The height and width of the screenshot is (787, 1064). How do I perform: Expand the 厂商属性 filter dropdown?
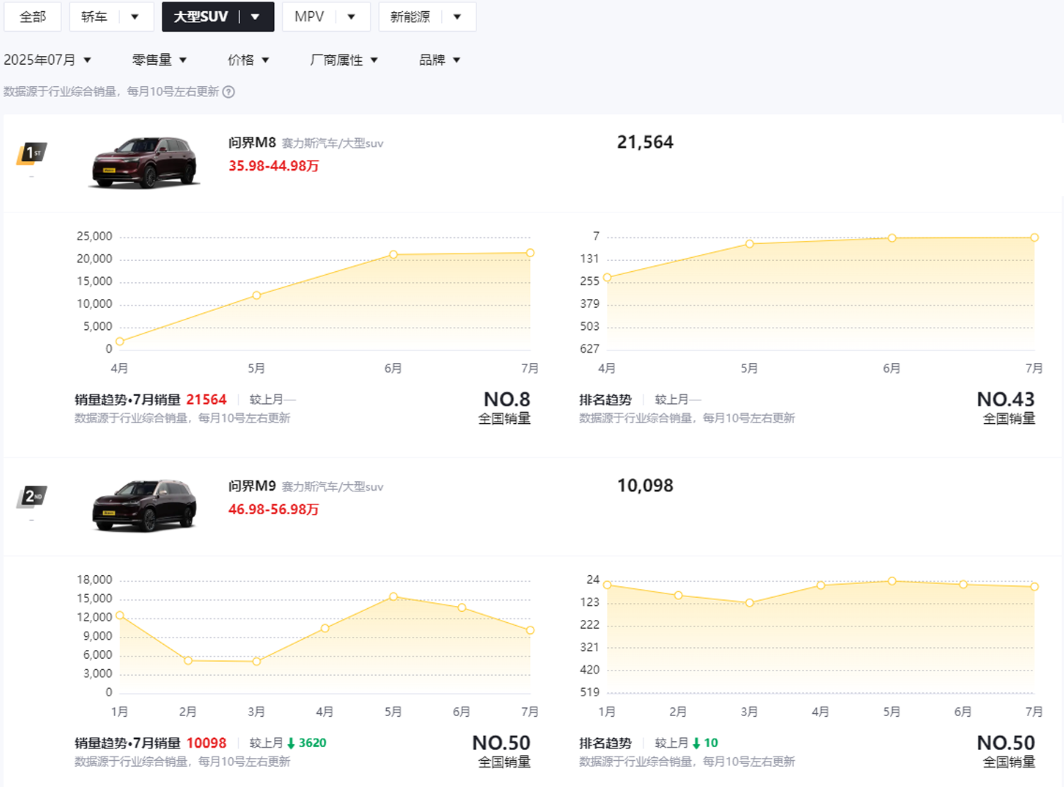tap(344, 60)
